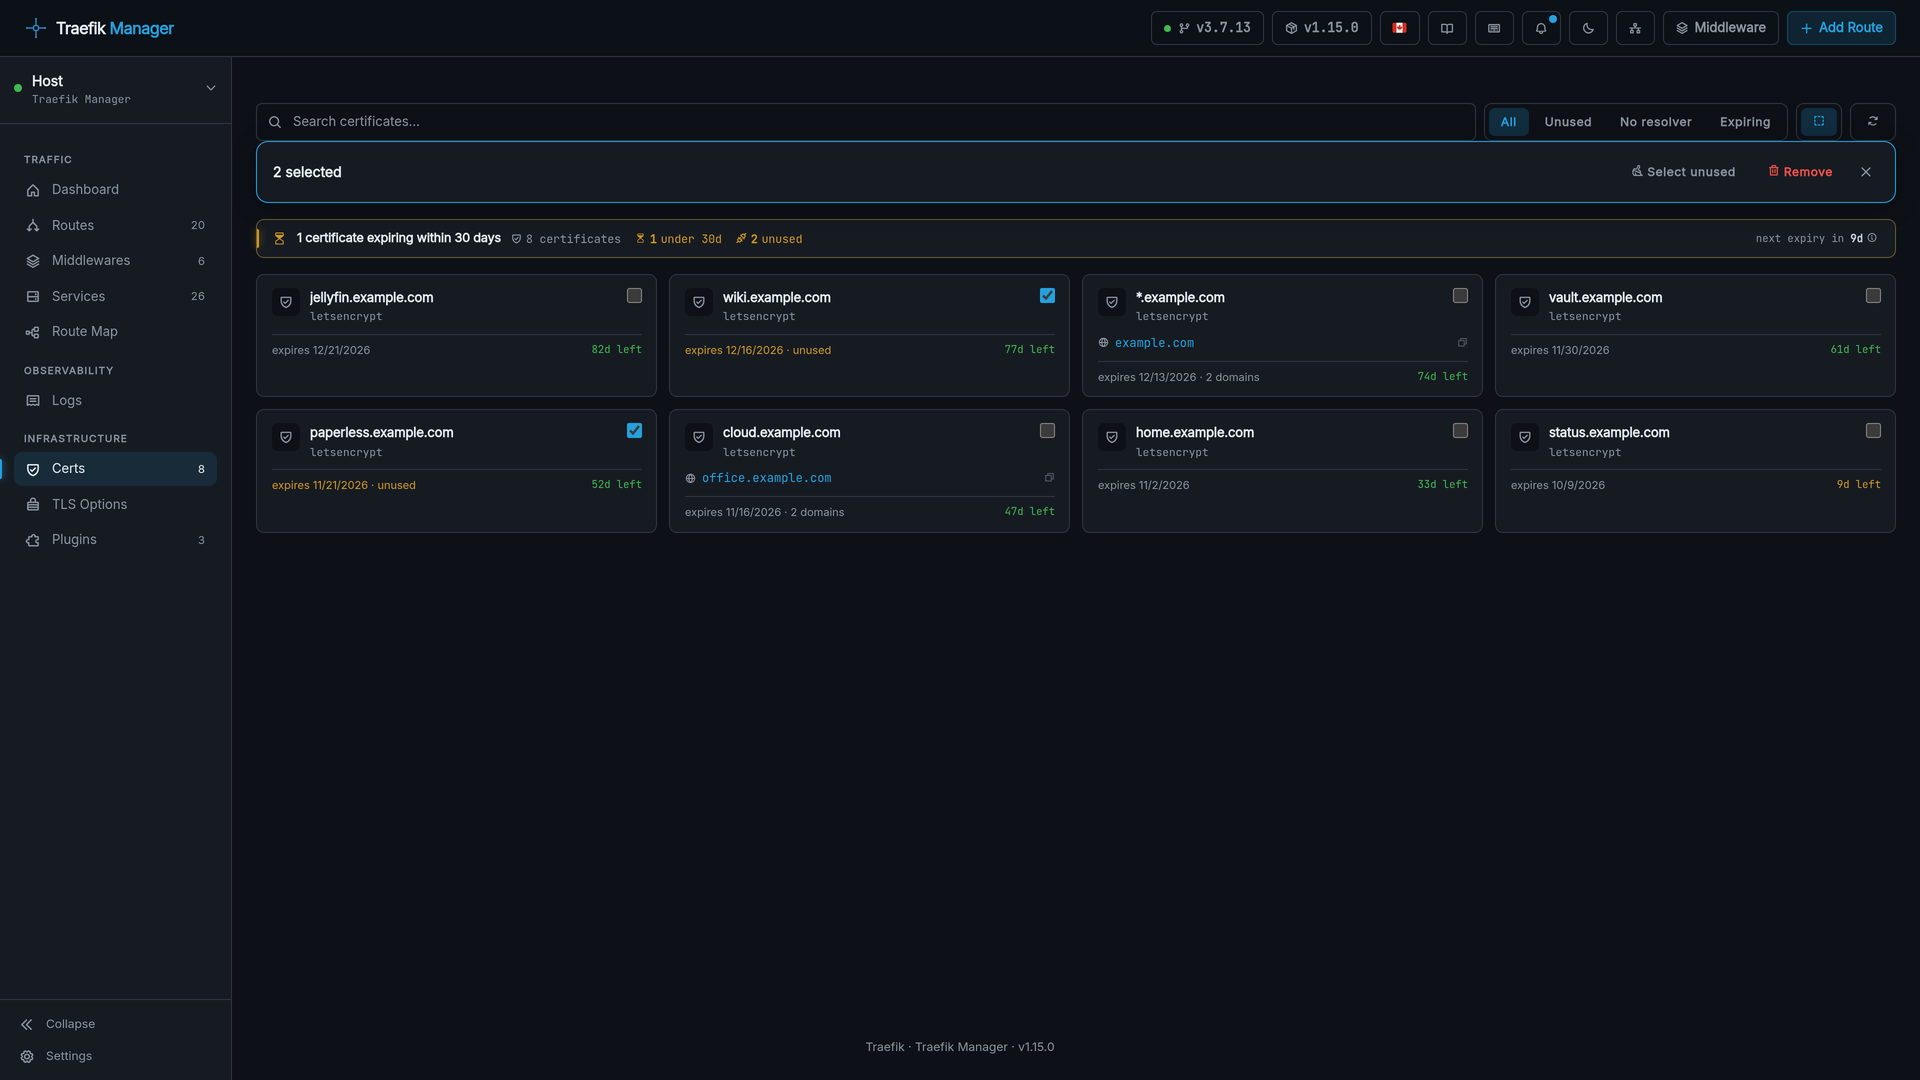Check the home.example.com checkbox

pyautogui.click(x=1460, y=431)
